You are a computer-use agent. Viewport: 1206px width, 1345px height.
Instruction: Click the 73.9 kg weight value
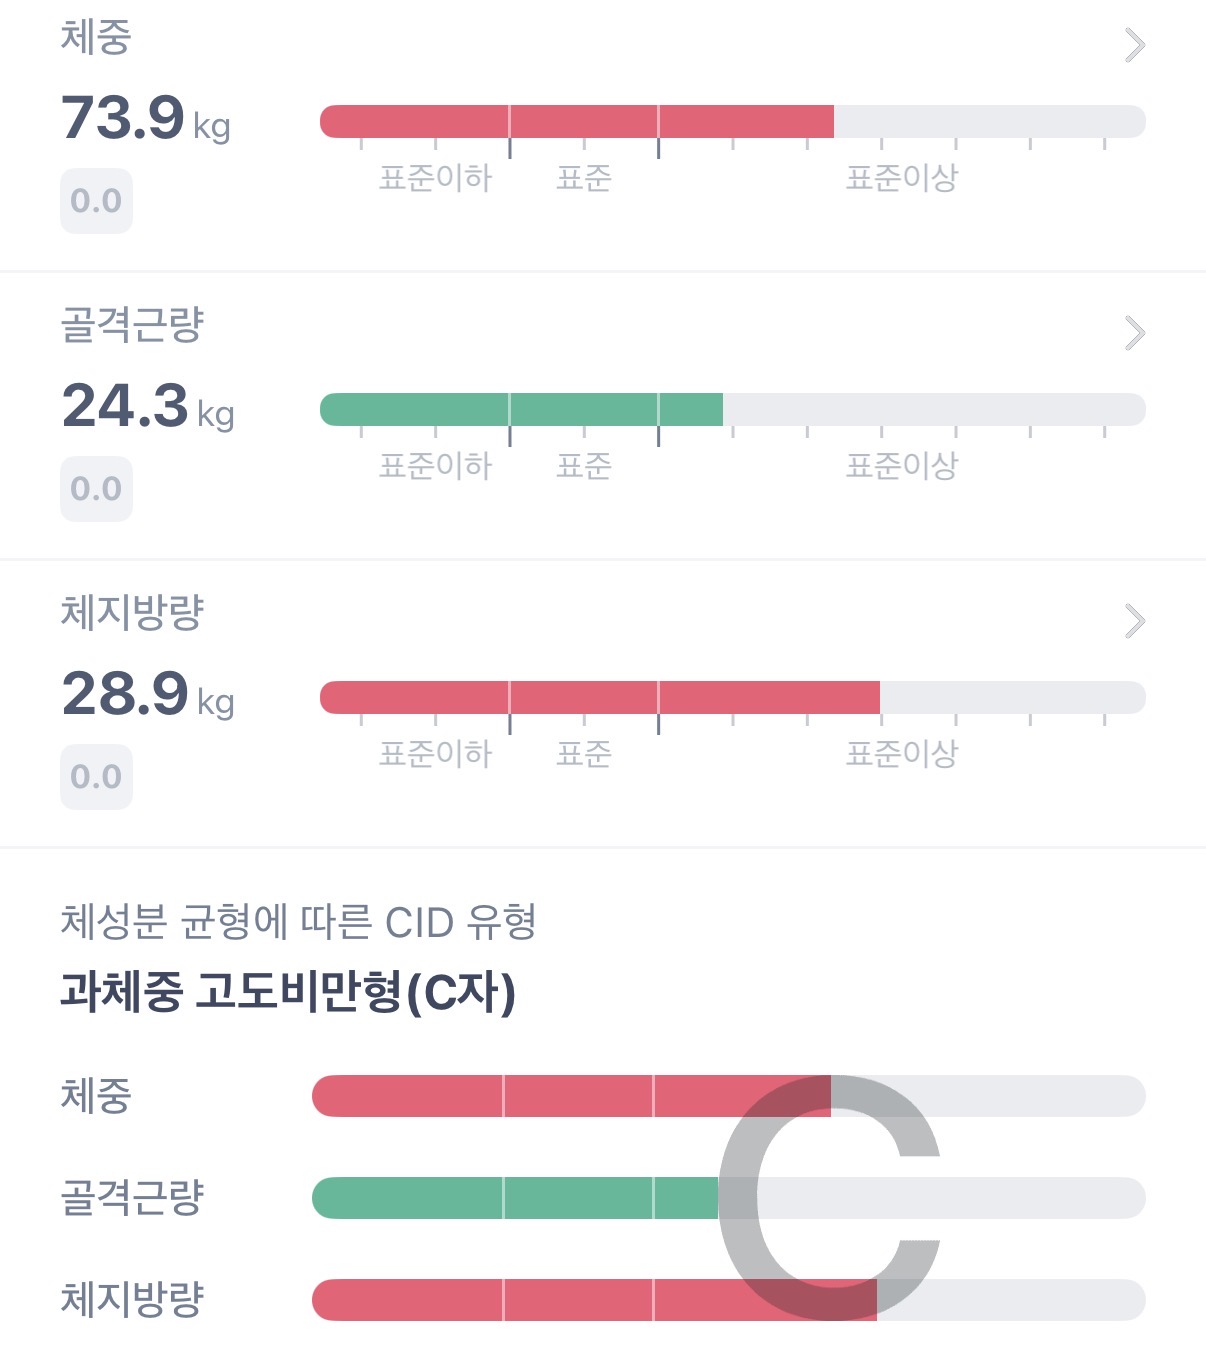click(145, 118)
